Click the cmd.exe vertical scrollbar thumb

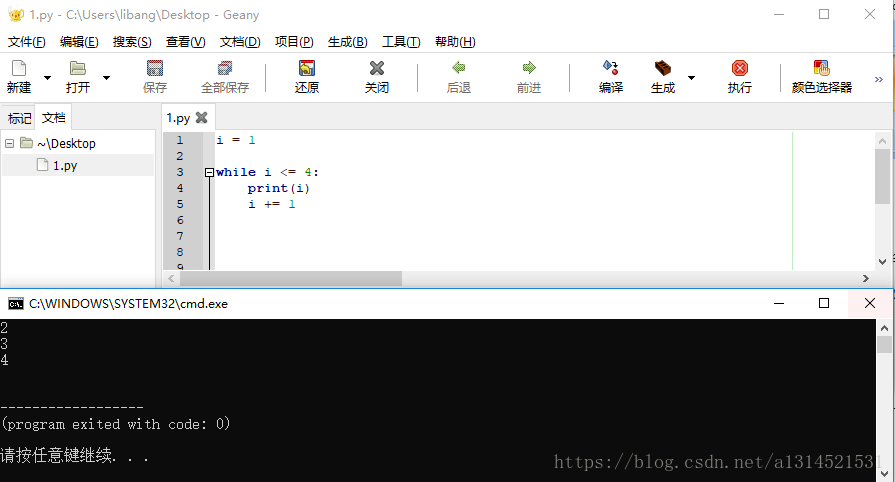point(884,345)
